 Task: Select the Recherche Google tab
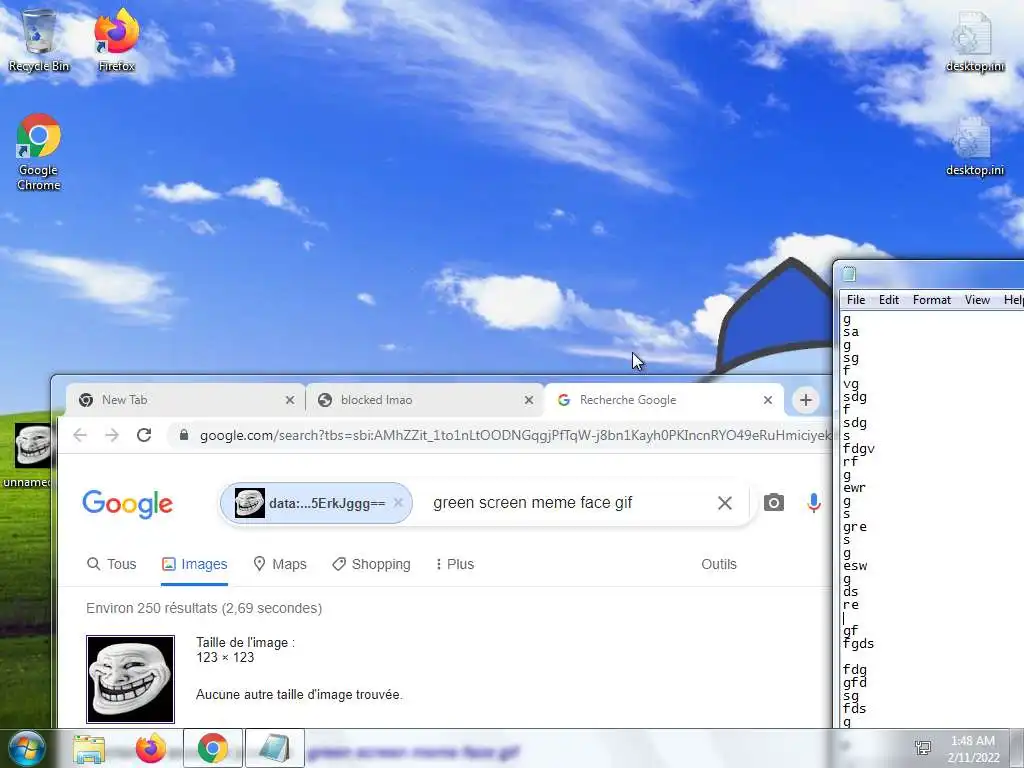coord(663,400)
